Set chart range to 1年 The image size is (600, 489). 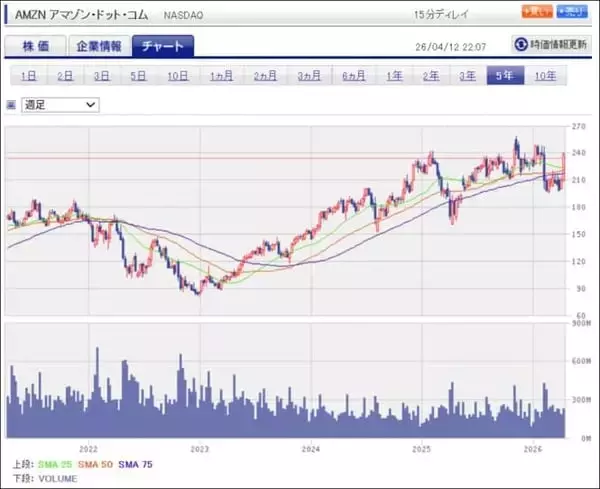click(394, 76)
